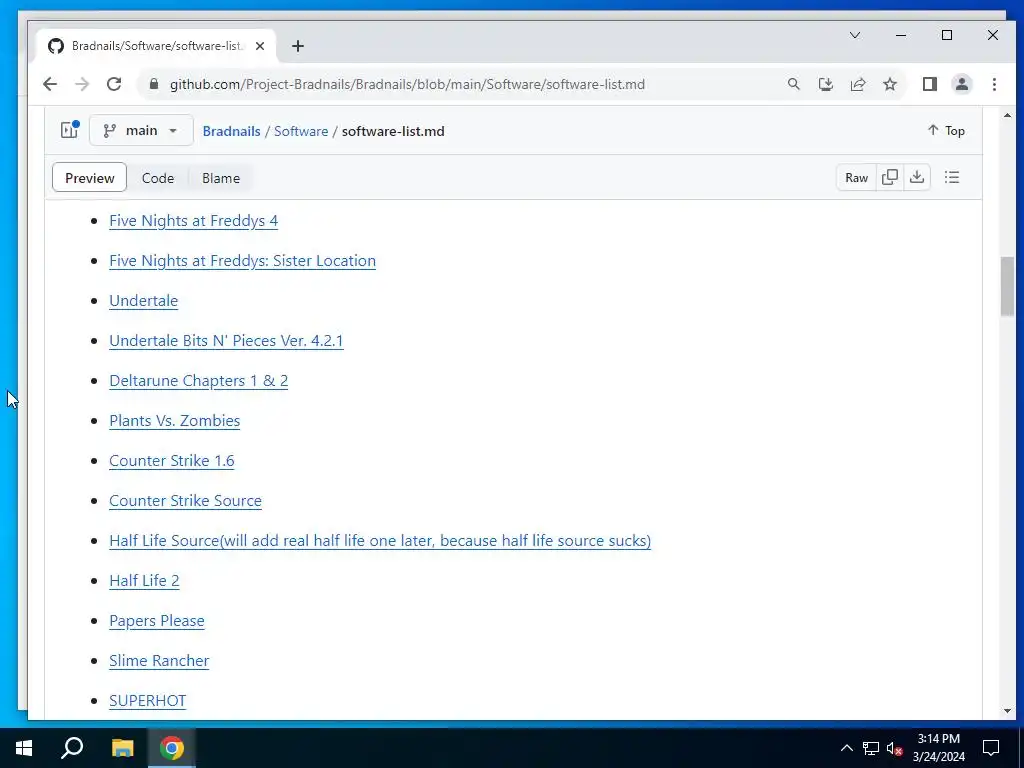Copy raw file contents icon
This screenshot has width=1024, height=768.
(x=889, y=178)
